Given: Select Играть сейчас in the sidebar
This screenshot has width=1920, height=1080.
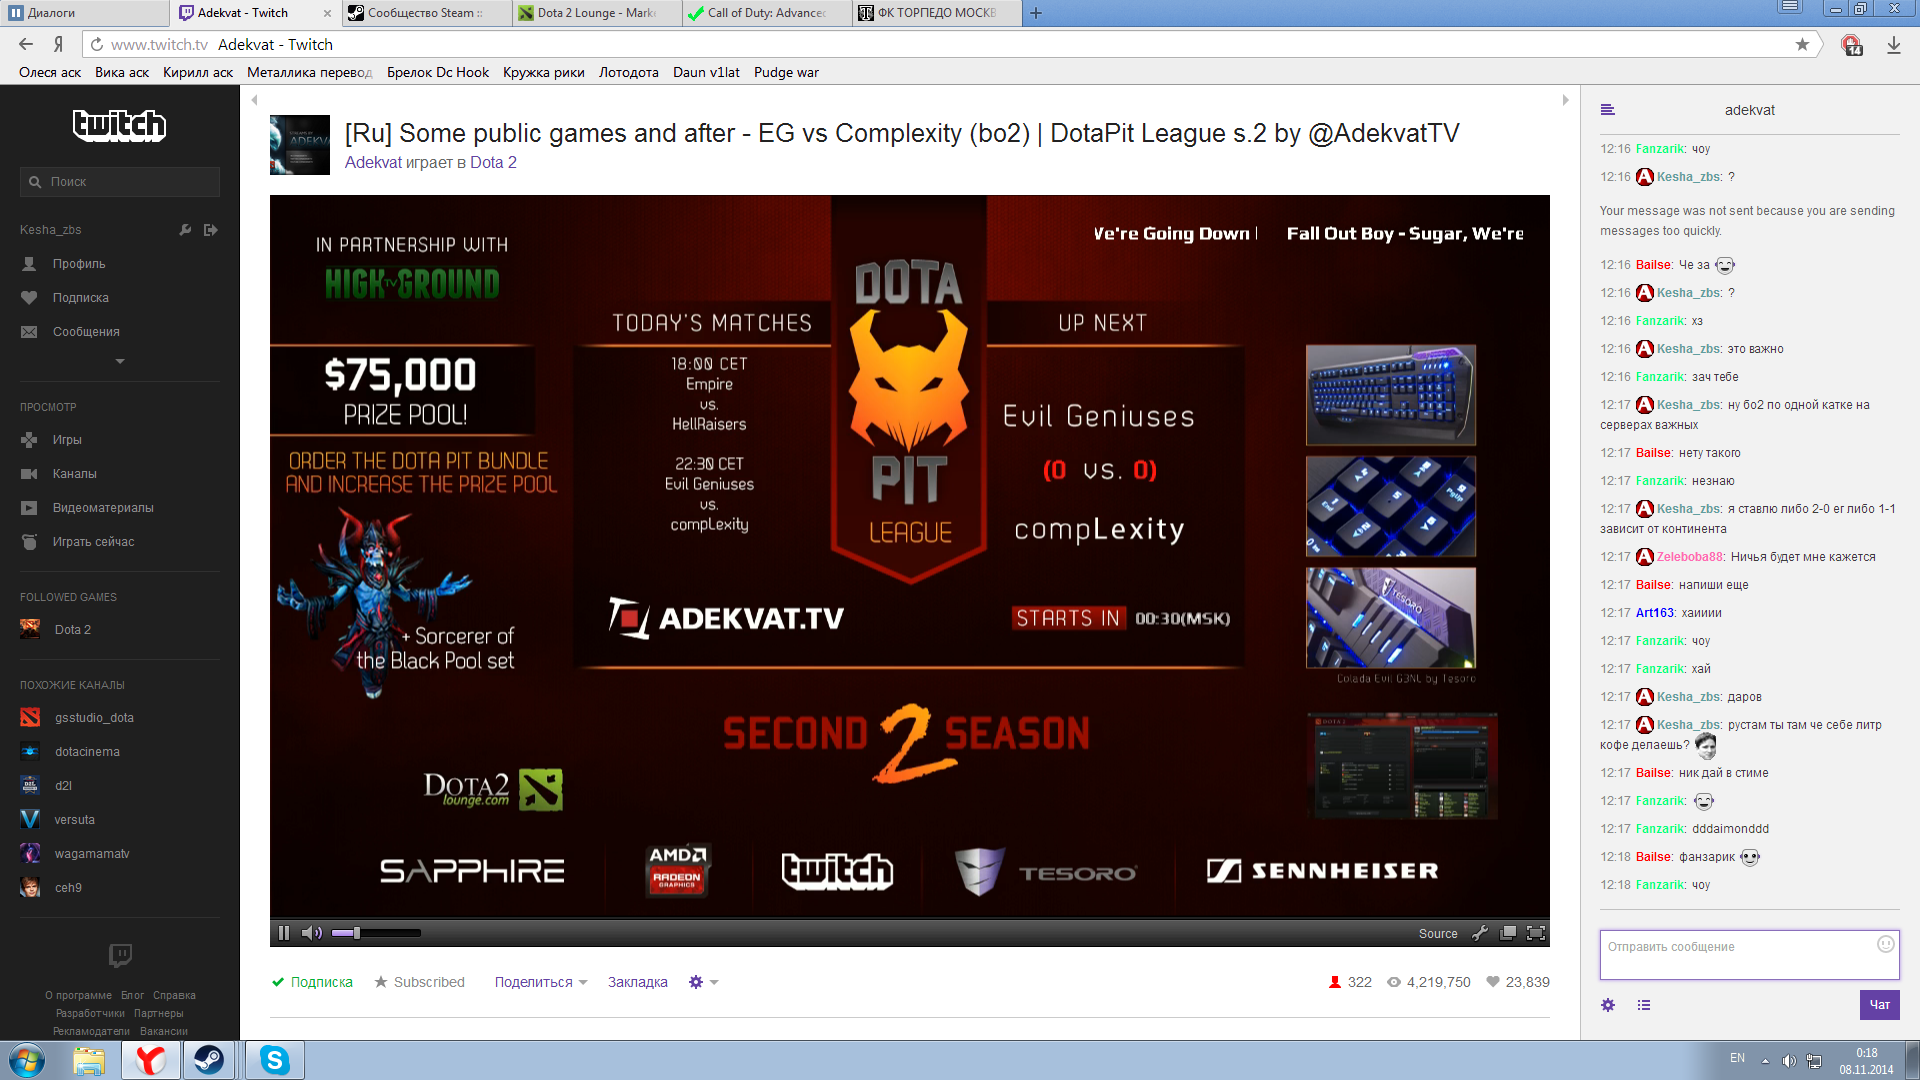Looking at the screenshot, I should (93, 542).
